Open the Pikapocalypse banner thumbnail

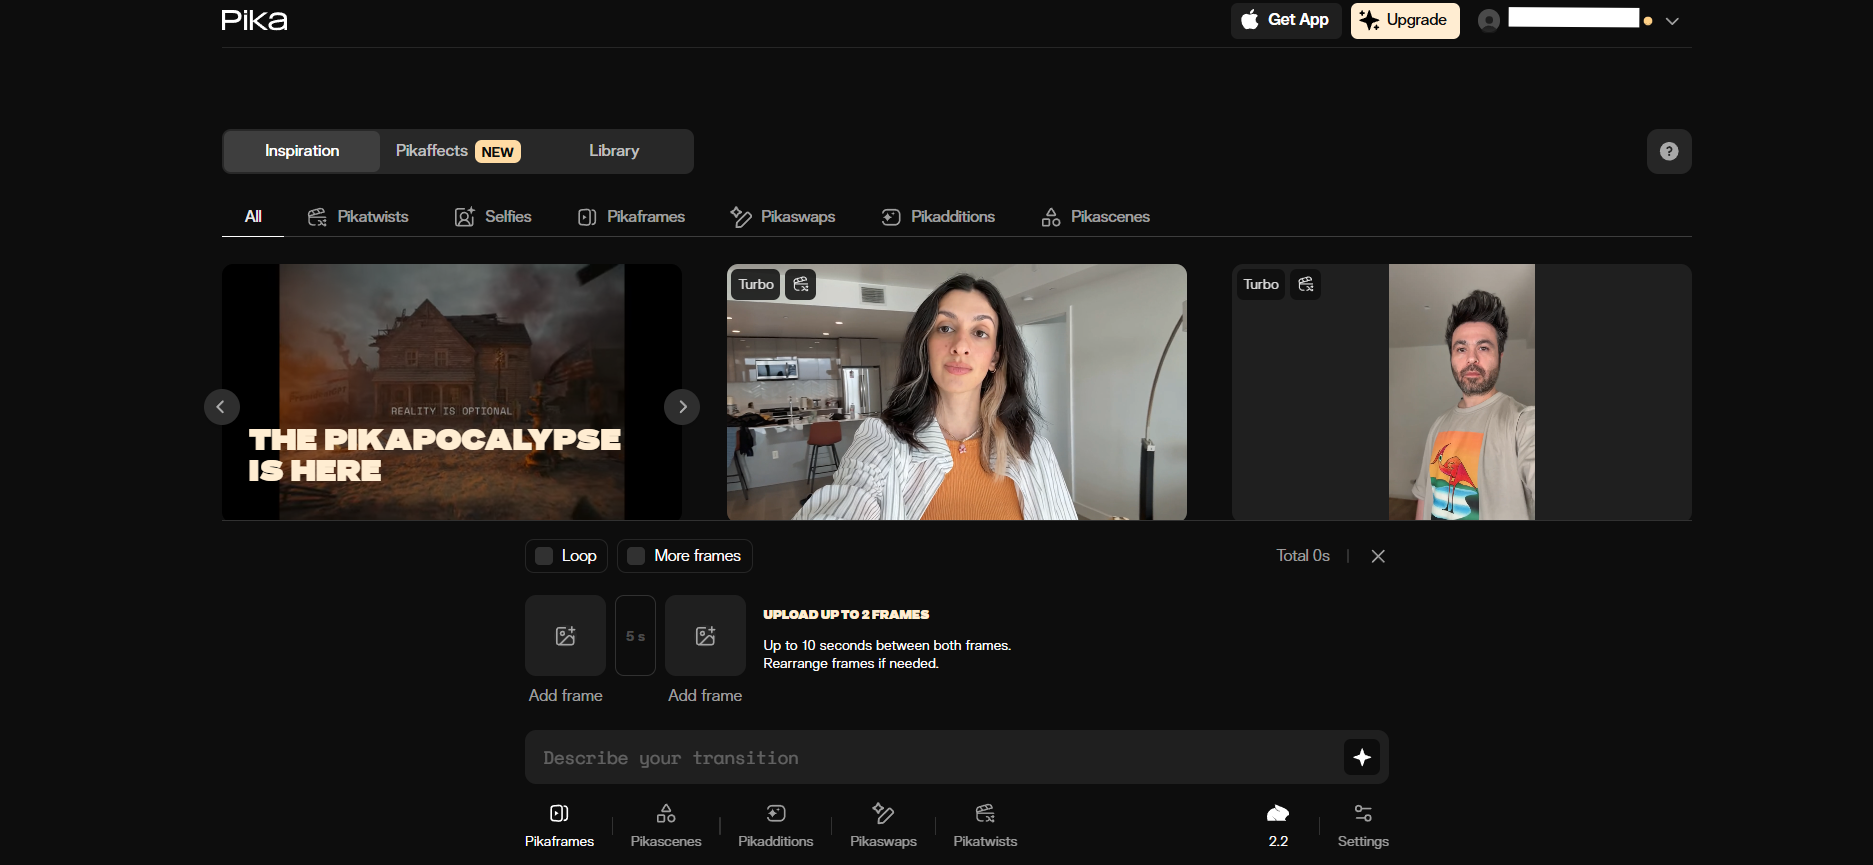[452, 392]
